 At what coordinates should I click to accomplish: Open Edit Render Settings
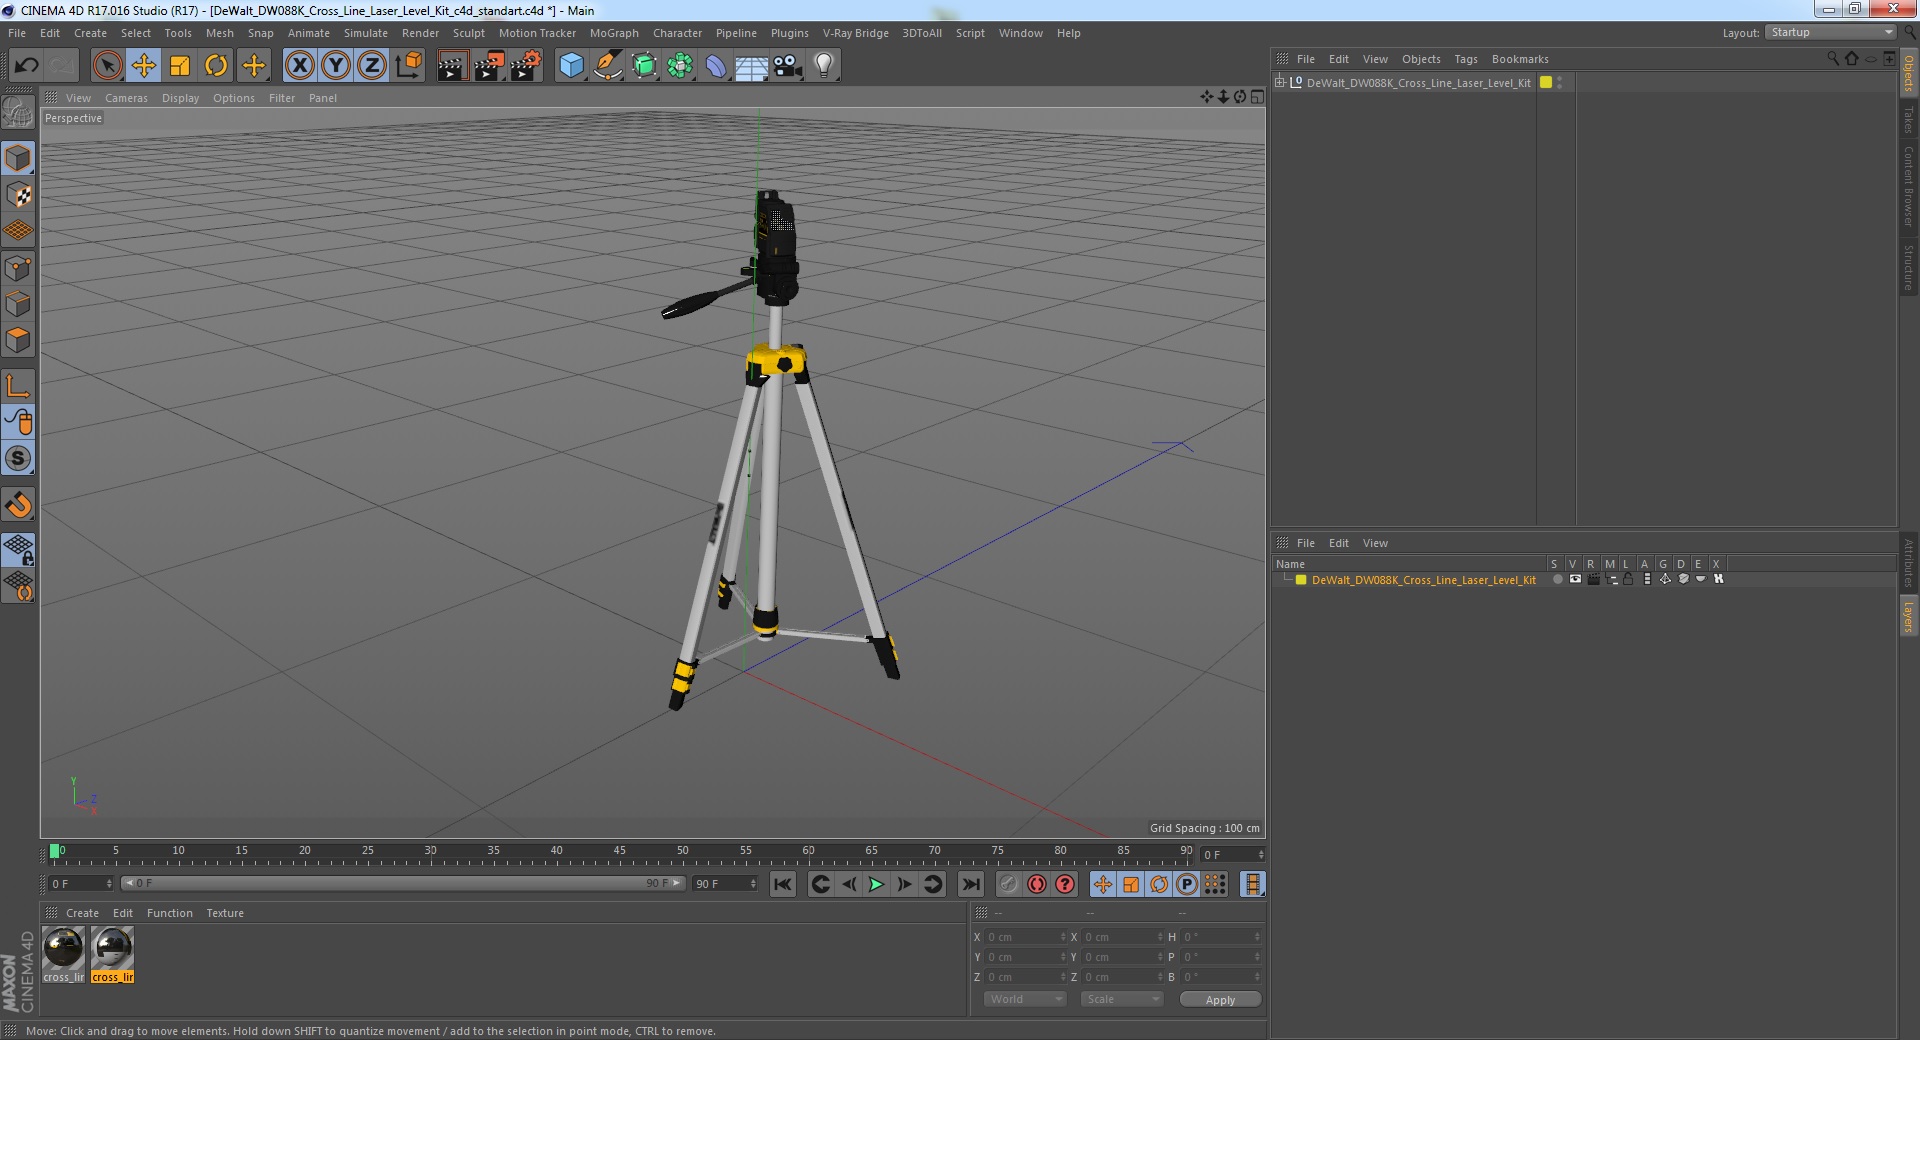pos(526,66)
